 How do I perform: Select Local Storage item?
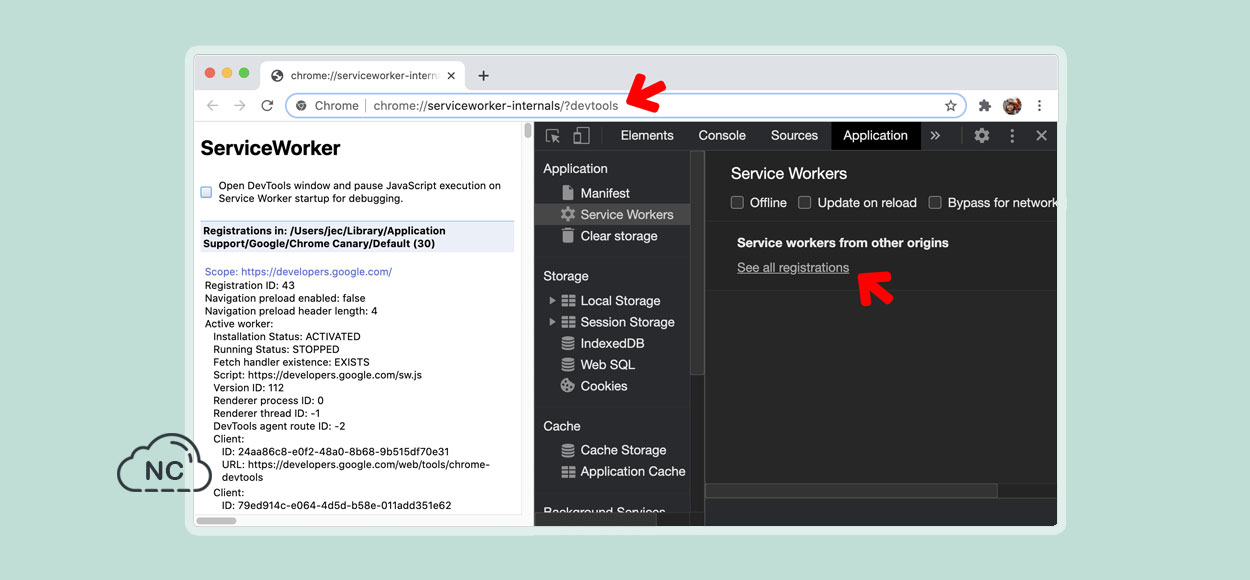click(620, 301)
